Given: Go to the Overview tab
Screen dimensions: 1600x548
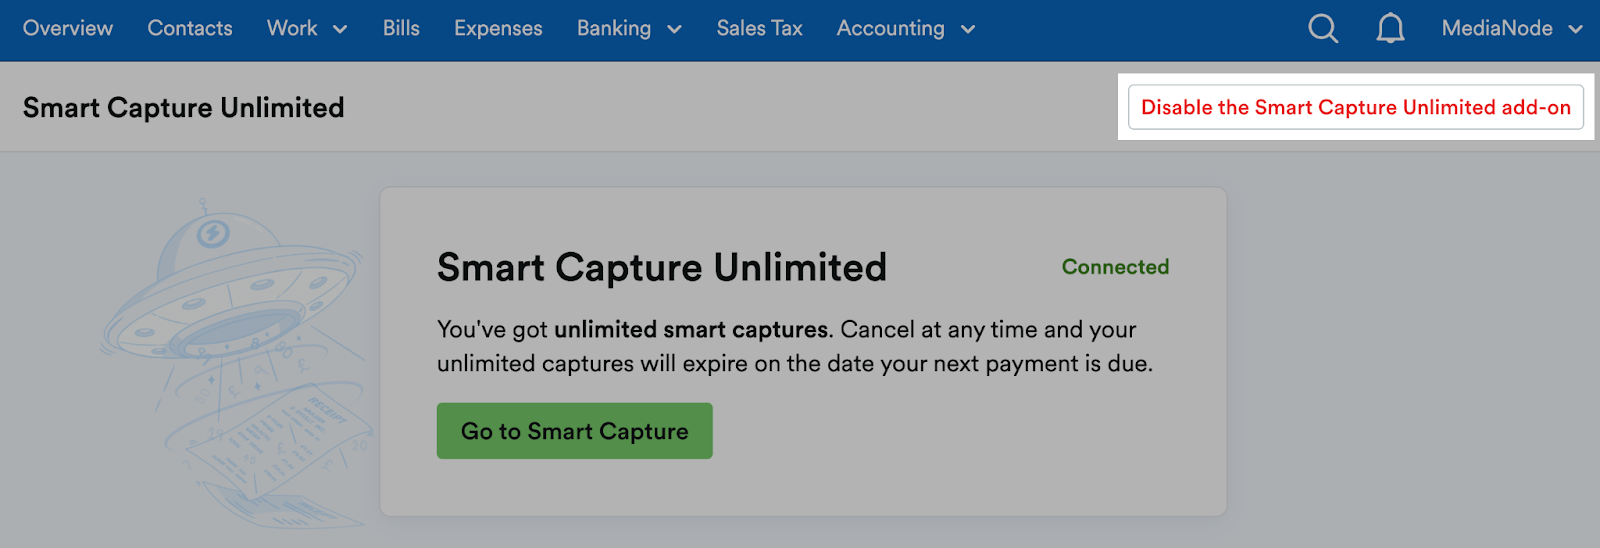Looking at the screenshot, I should 68,29.
